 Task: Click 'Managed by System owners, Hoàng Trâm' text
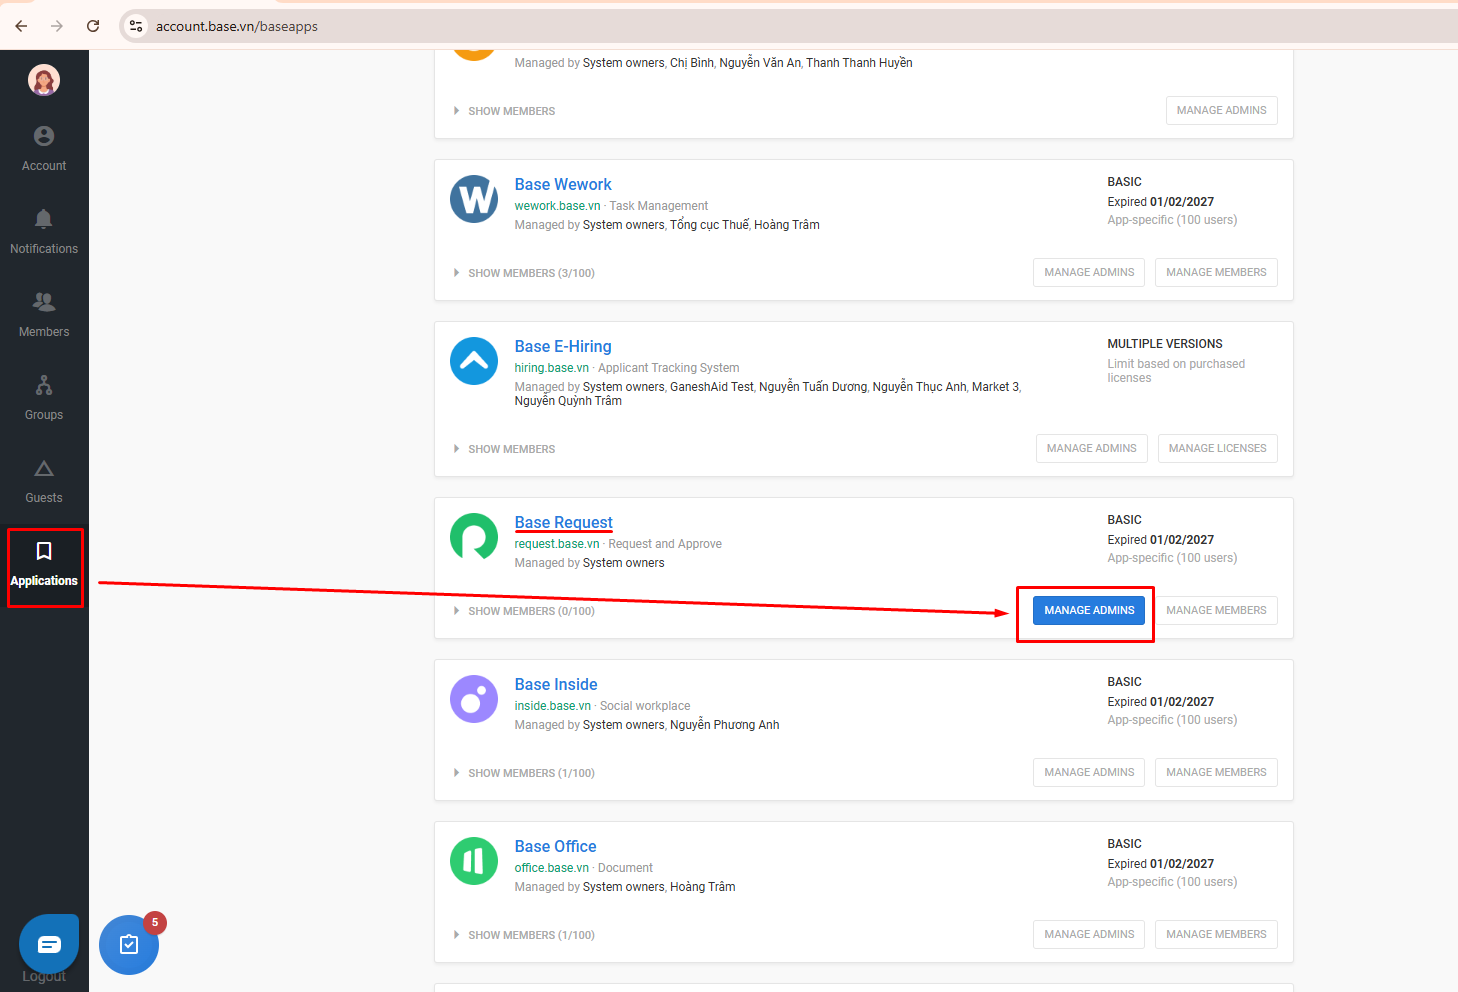coord(625,887)
